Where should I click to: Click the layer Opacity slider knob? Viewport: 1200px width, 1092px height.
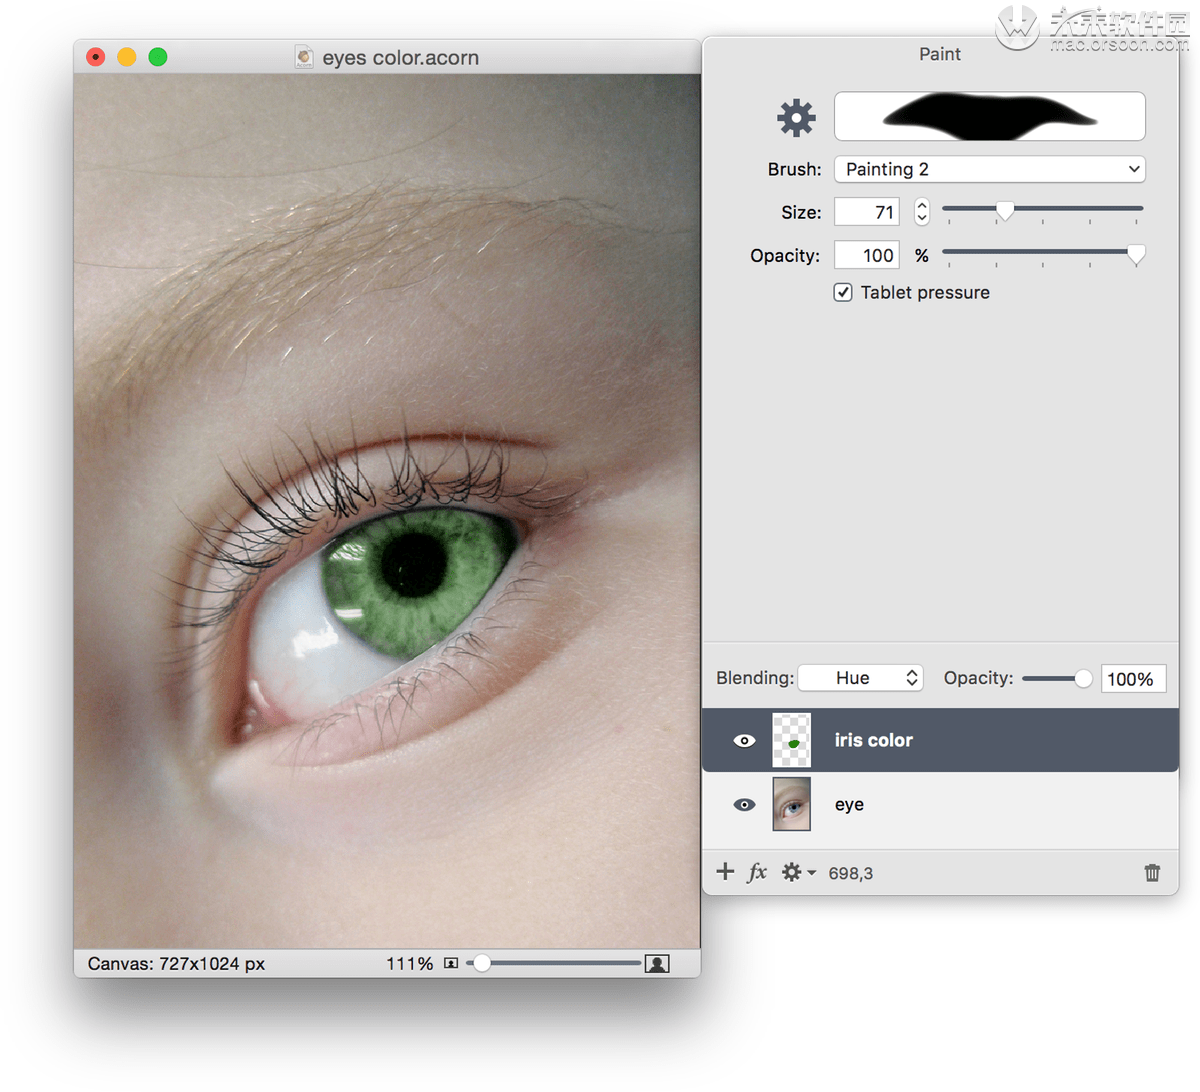(1083, 679)
